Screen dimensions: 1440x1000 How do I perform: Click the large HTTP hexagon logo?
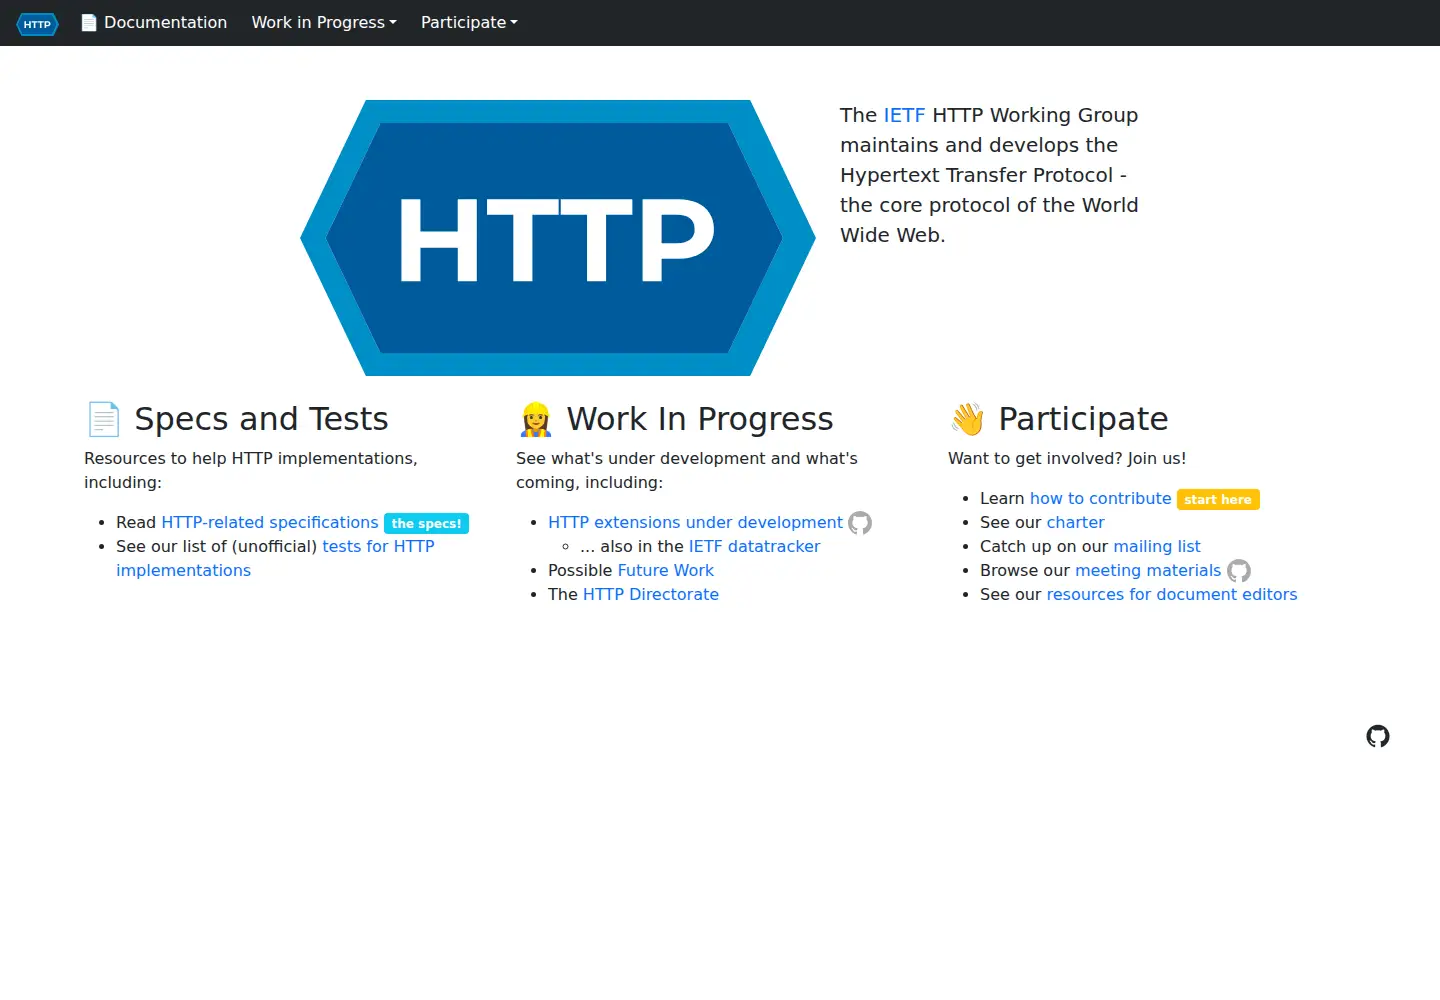(x=558, y=238)
